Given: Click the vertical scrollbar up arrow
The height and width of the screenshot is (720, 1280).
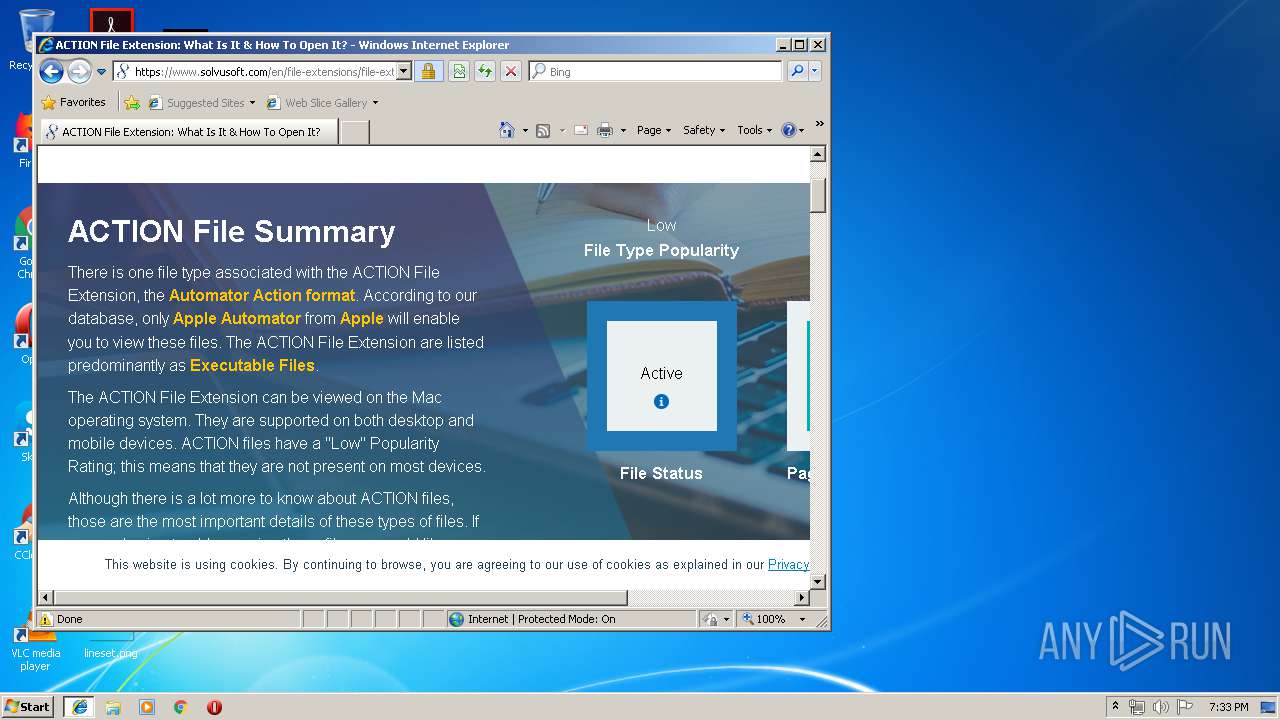Looking at the screenshot, I should coord(818,154).
